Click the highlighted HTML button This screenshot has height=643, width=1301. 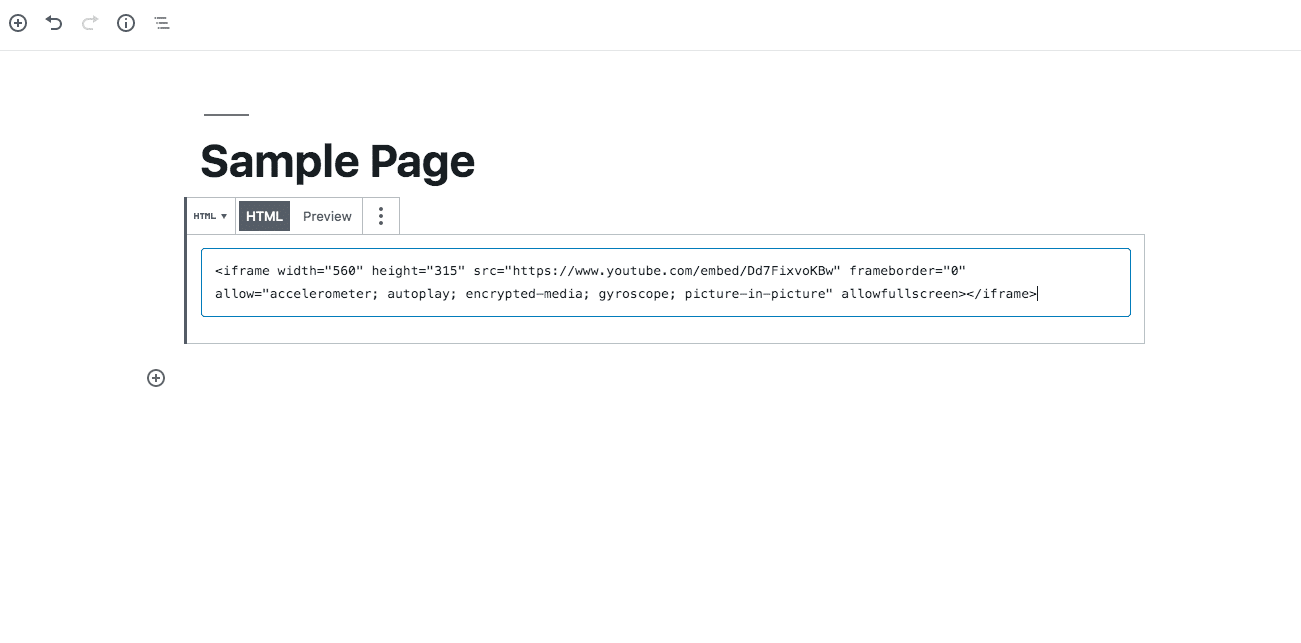[264, 215]
